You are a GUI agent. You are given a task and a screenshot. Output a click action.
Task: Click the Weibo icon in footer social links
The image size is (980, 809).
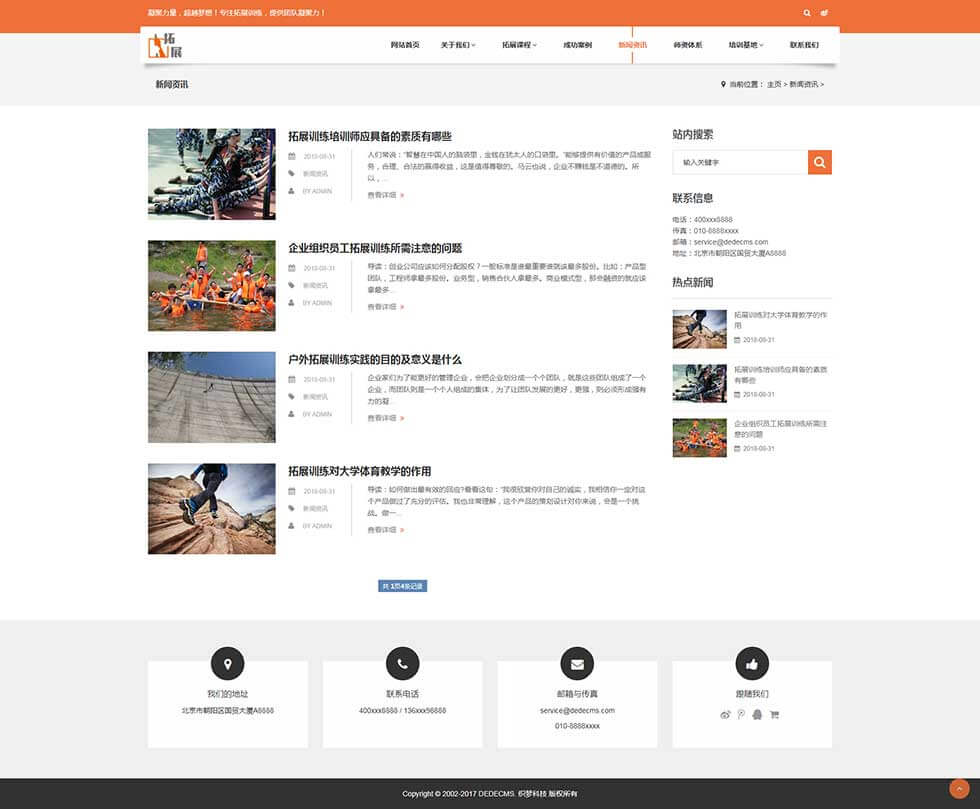[726, 714]
